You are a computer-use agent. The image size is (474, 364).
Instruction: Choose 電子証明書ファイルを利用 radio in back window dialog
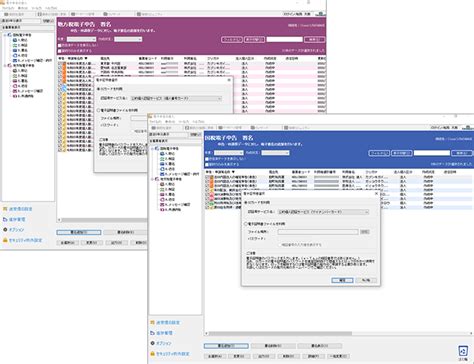(99, 110)
